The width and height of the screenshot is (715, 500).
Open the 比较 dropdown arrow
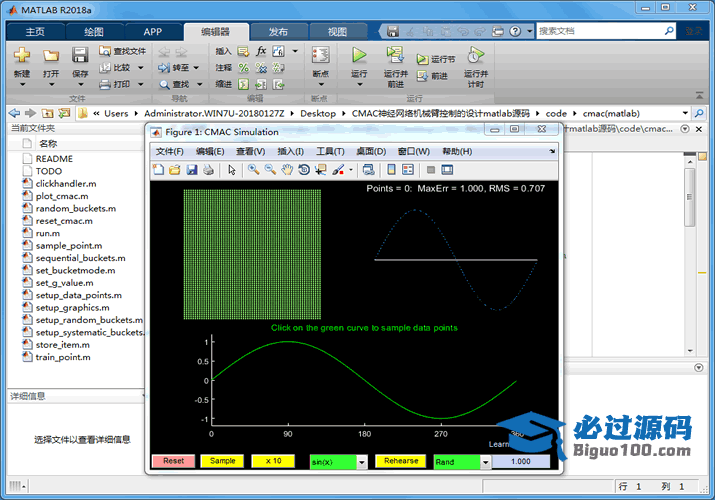pos(140,68)
